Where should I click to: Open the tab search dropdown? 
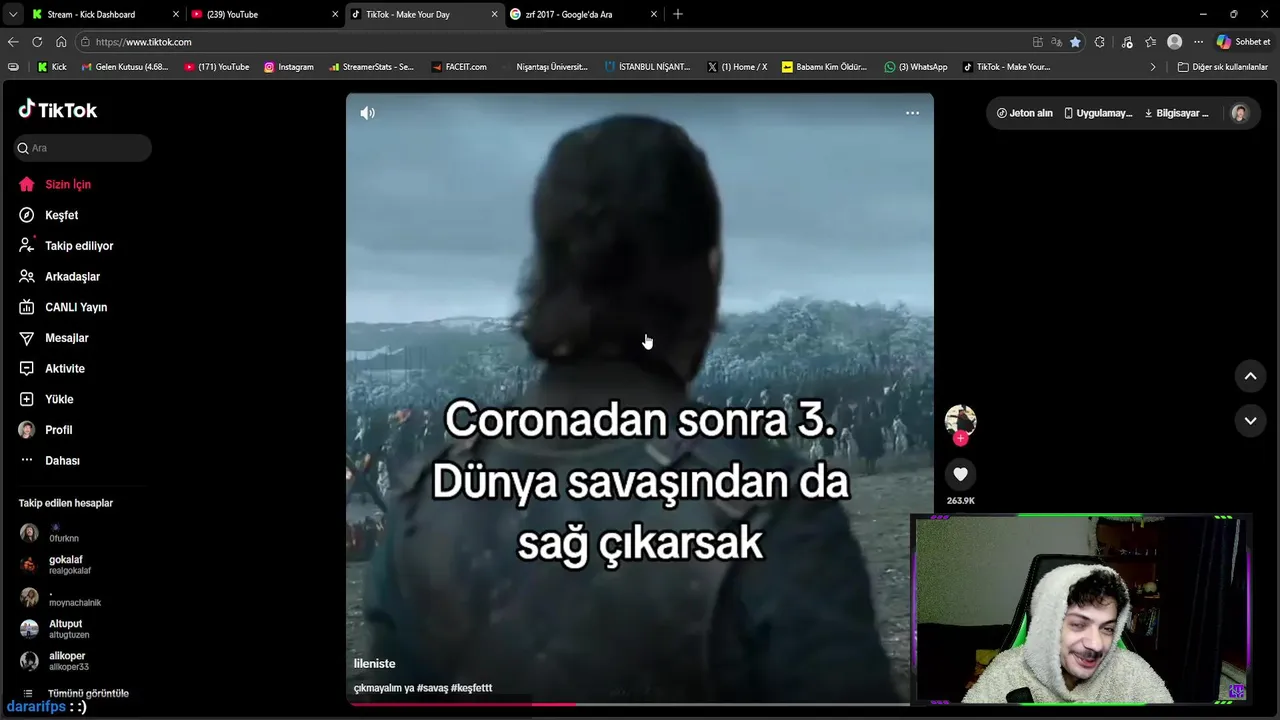pos(12,14)
